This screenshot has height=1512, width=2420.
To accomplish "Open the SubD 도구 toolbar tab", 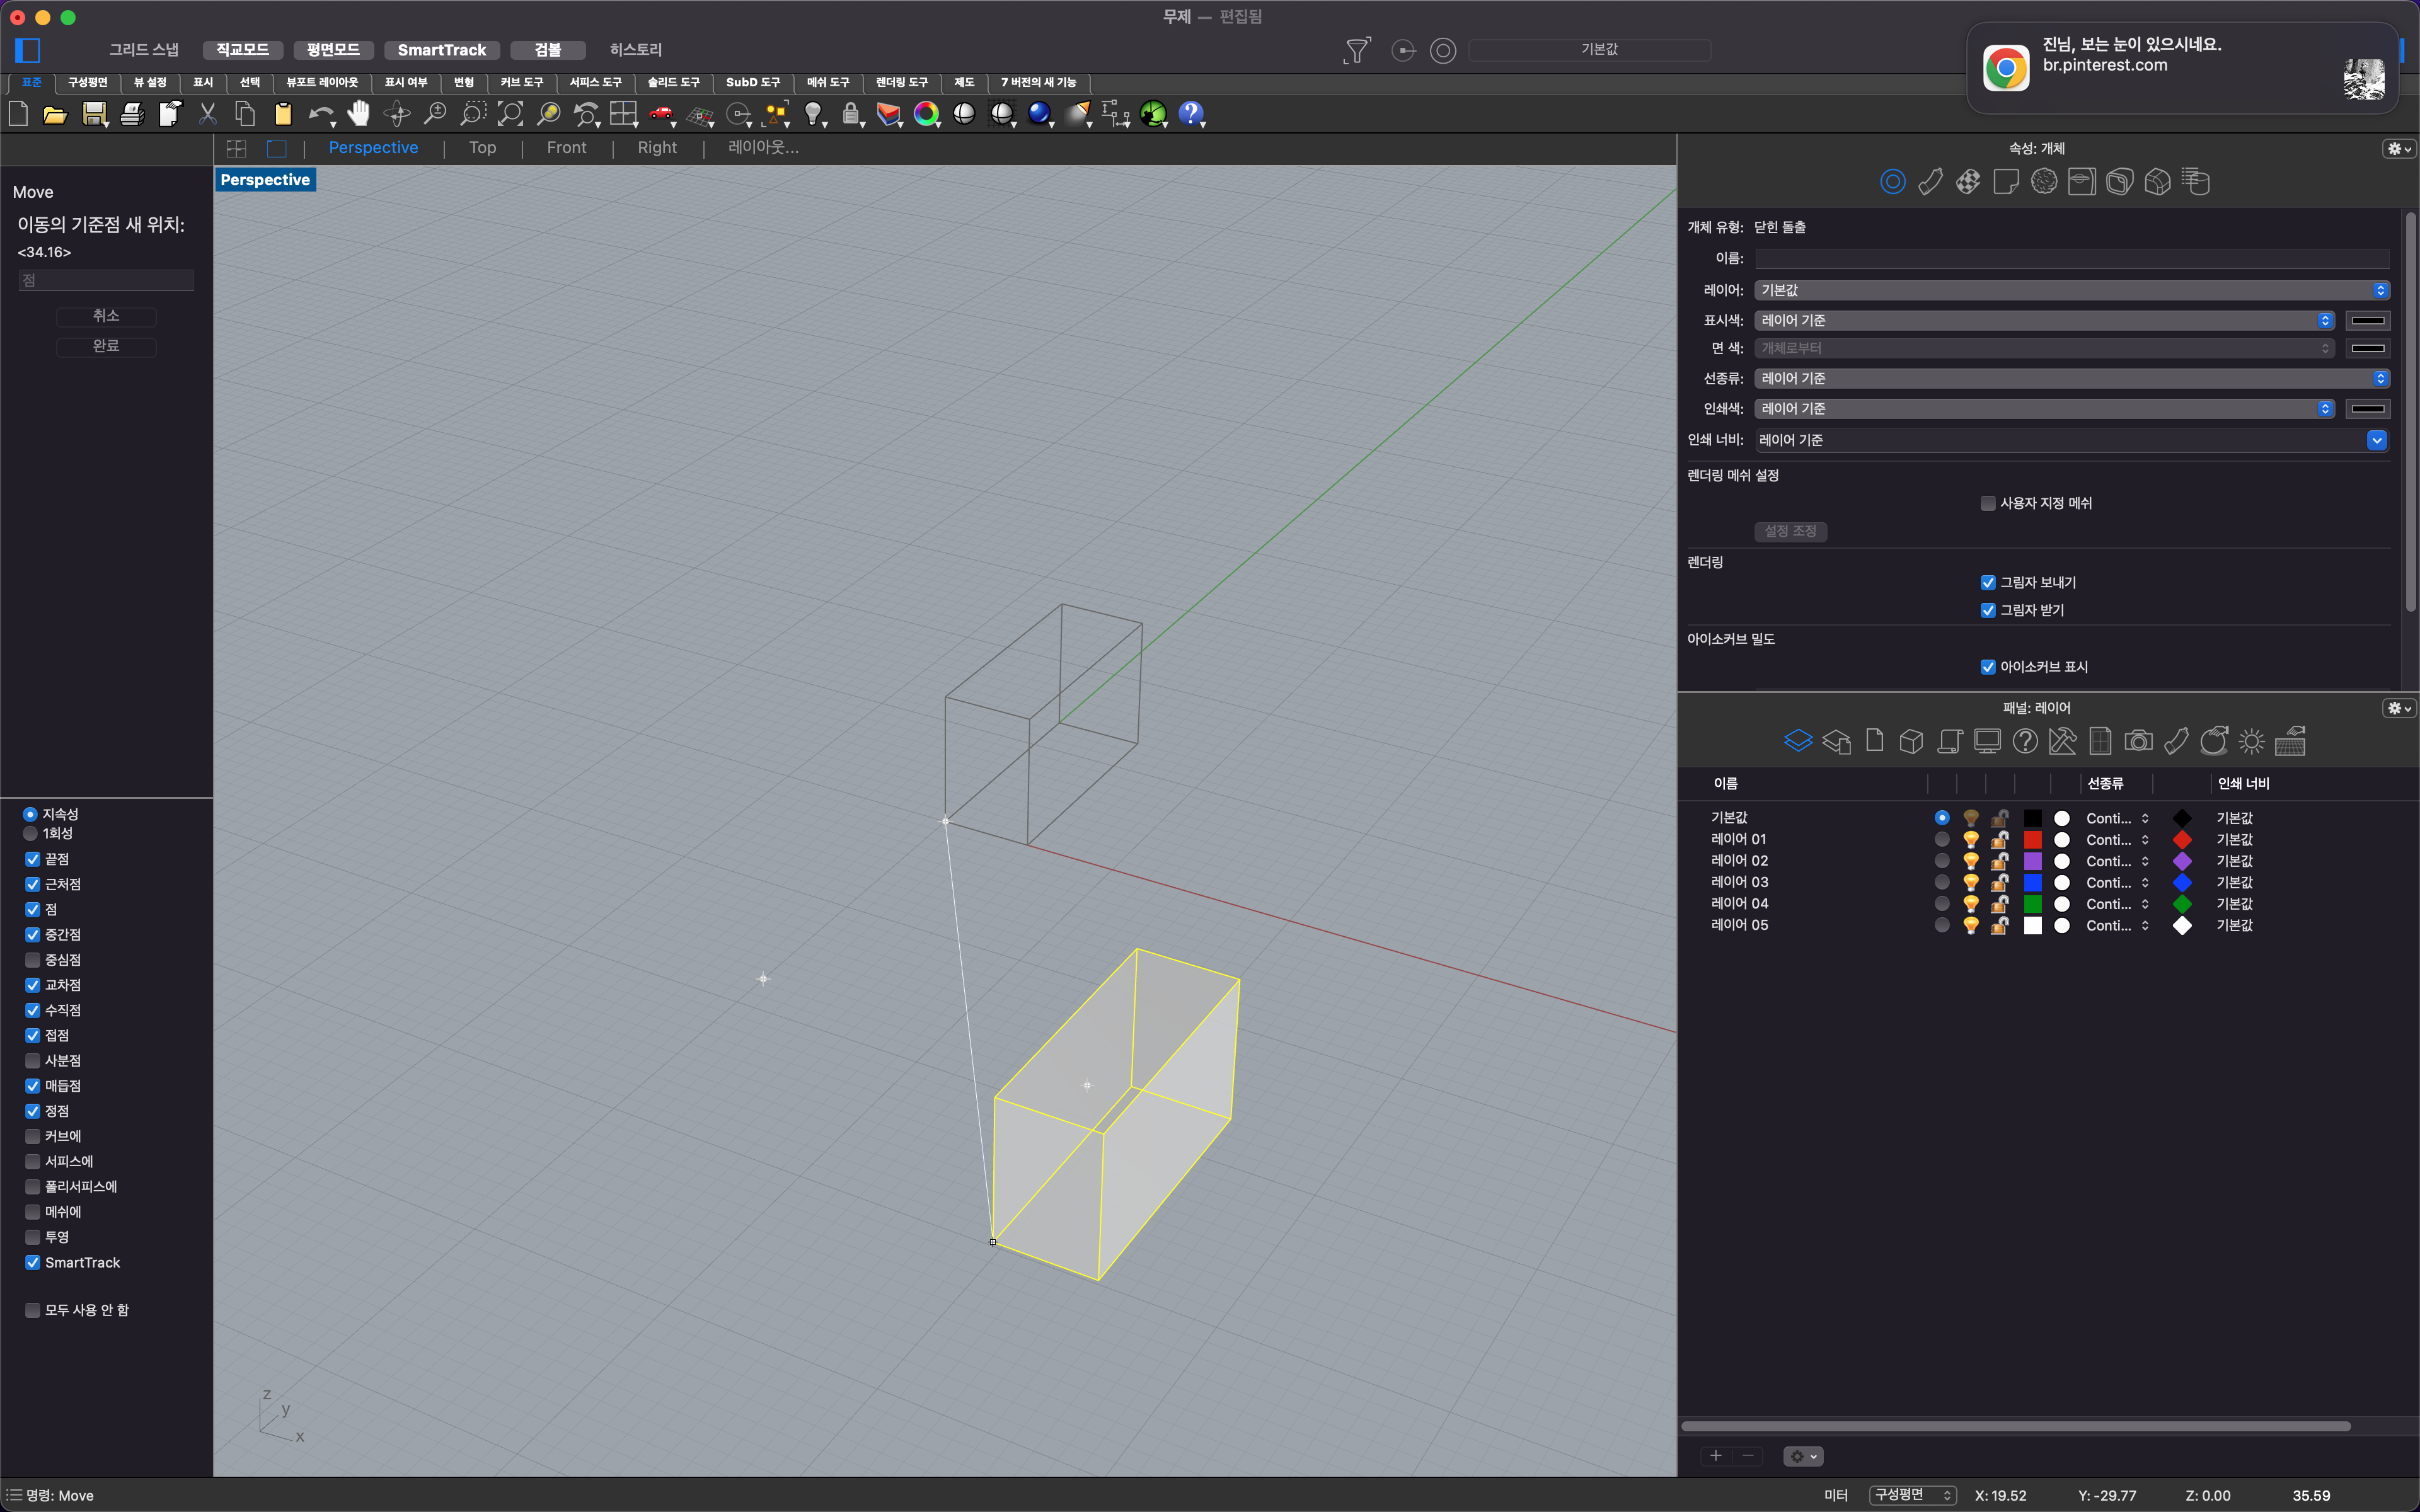I will [753, 82].
